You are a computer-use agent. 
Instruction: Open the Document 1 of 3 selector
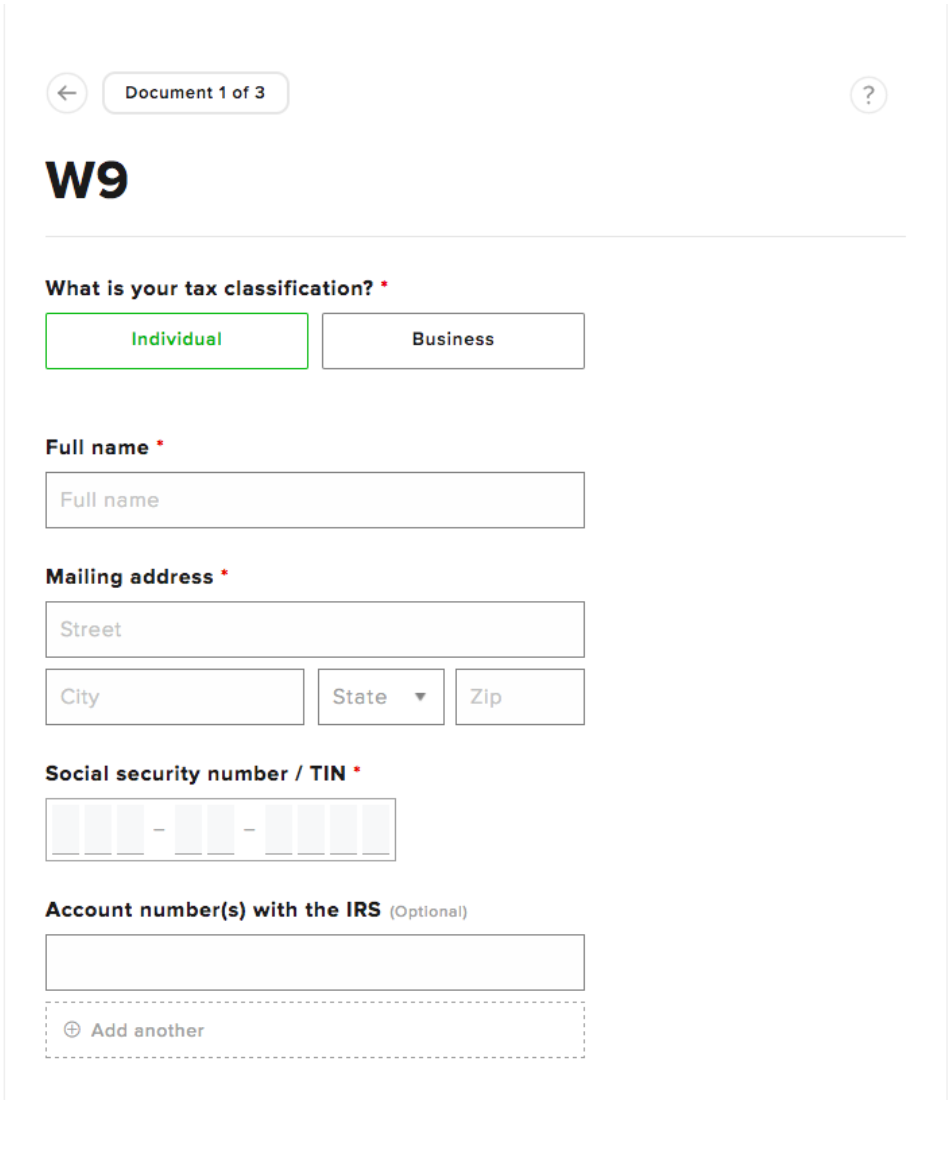(195, 93)
